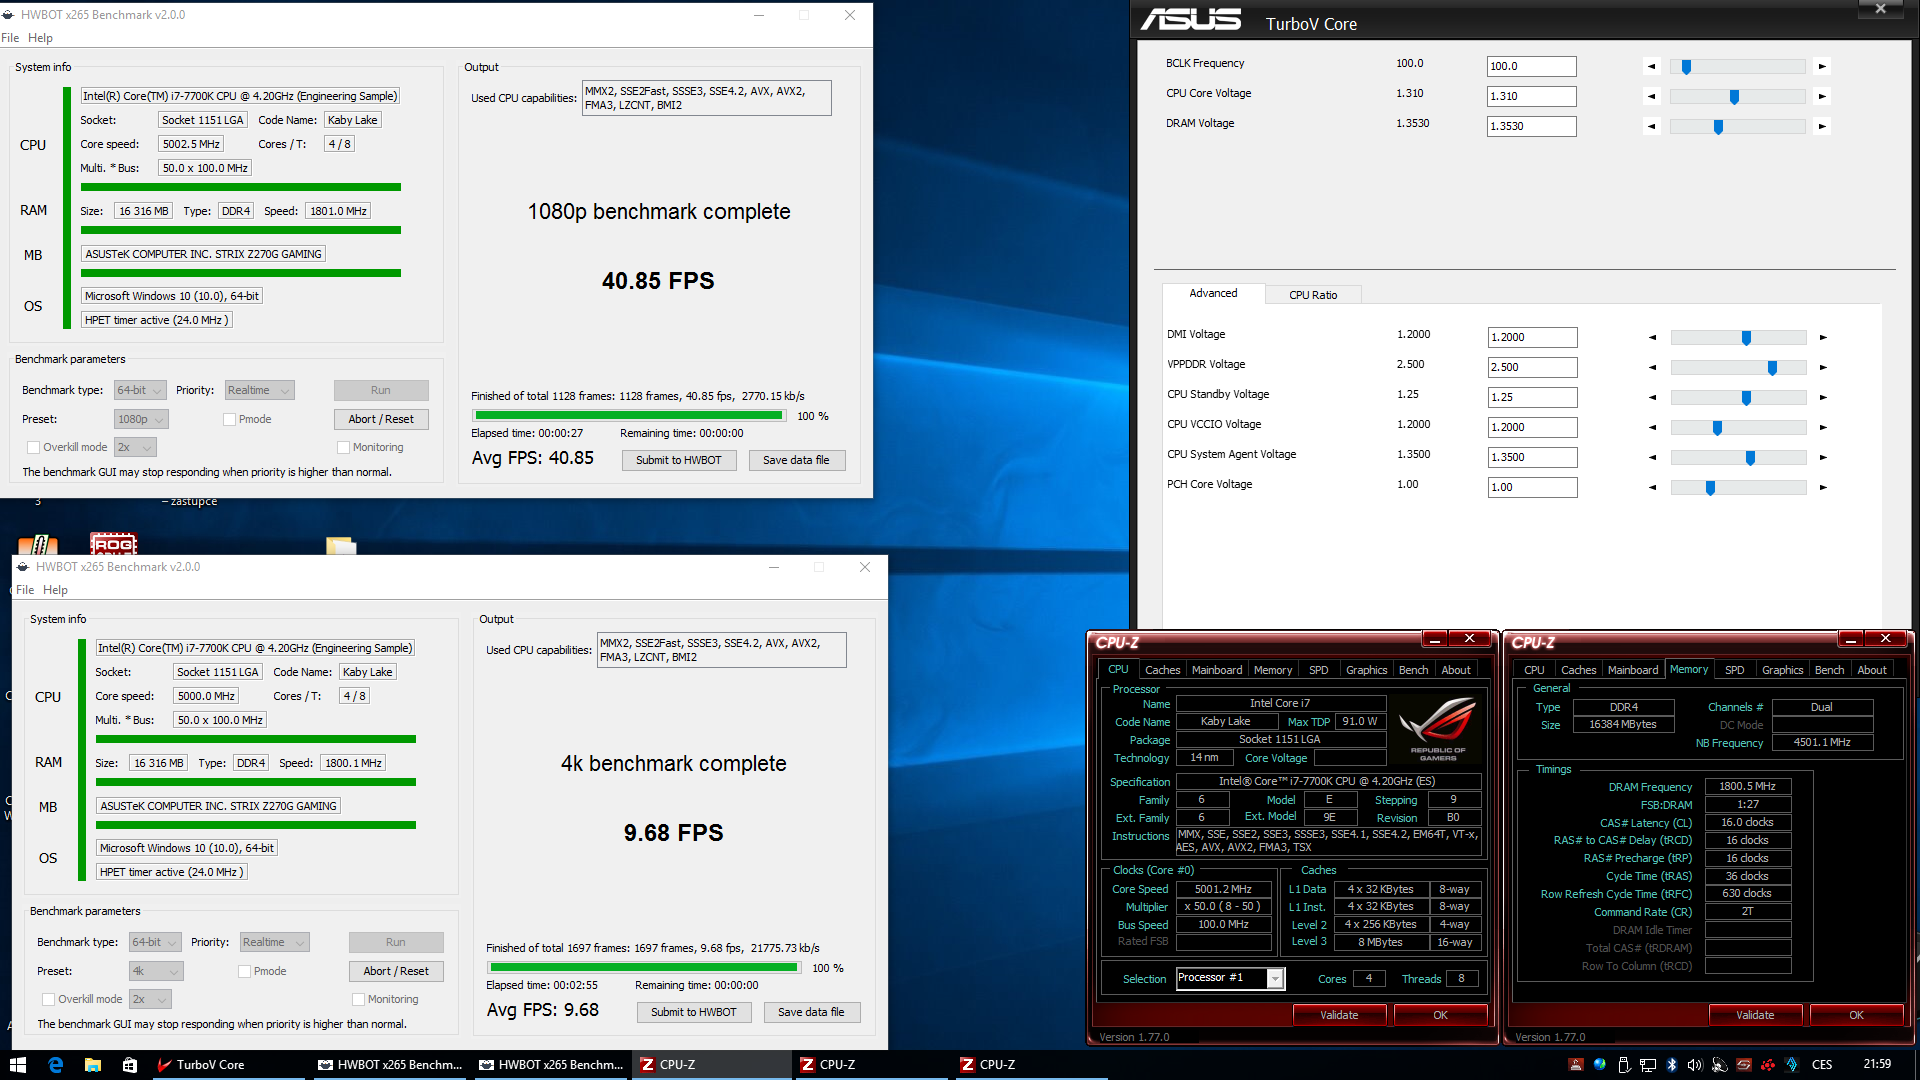Viewport: 1920px width, 1080px height.
Task: Open Benchmark type dropdown in 4k window
Action: click(155, 943)
